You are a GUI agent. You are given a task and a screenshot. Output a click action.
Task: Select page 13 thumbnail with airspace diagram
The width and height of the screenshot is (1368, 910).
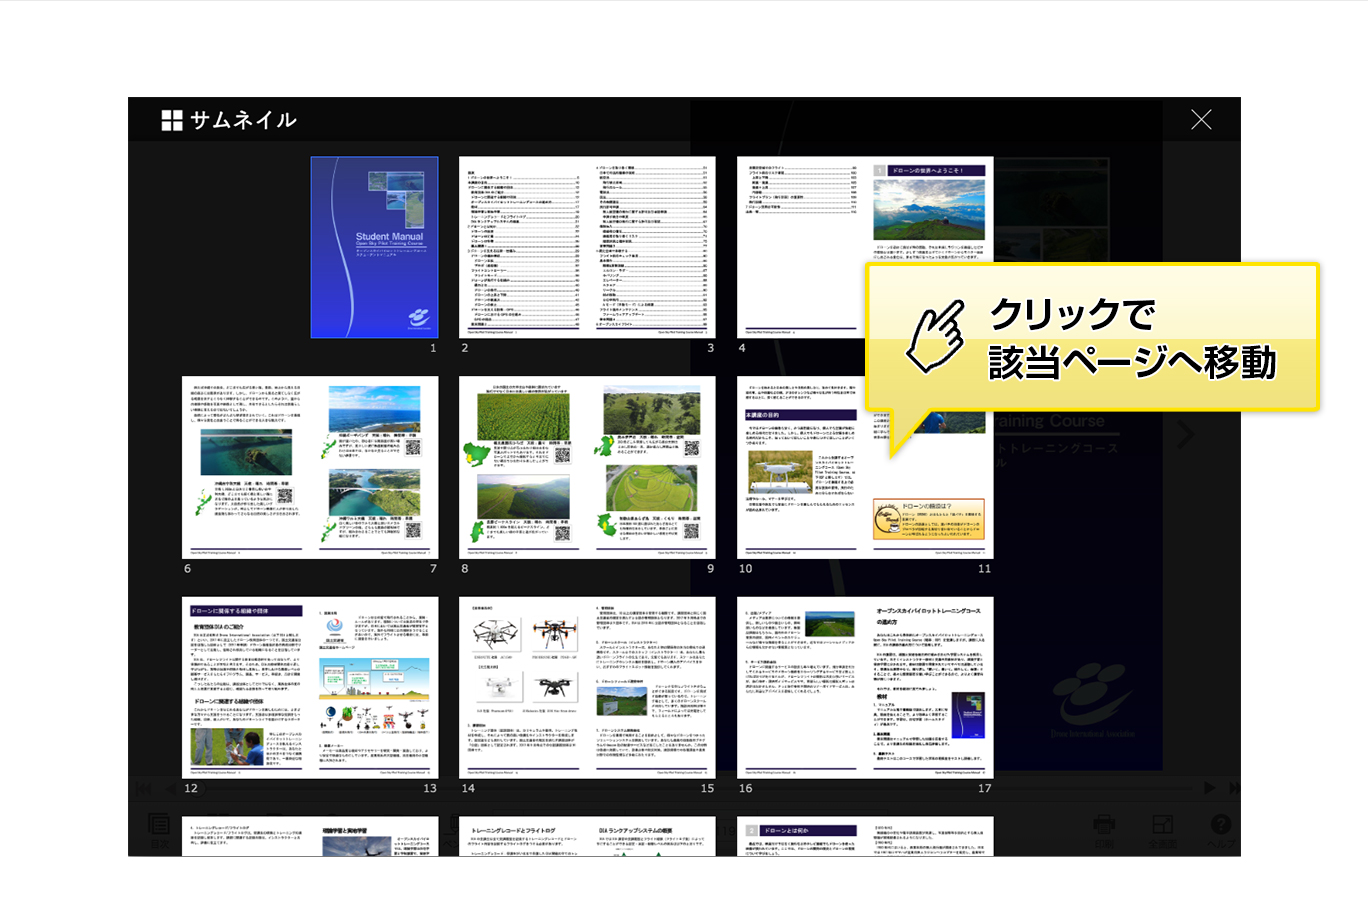click(x=375, y=687)
